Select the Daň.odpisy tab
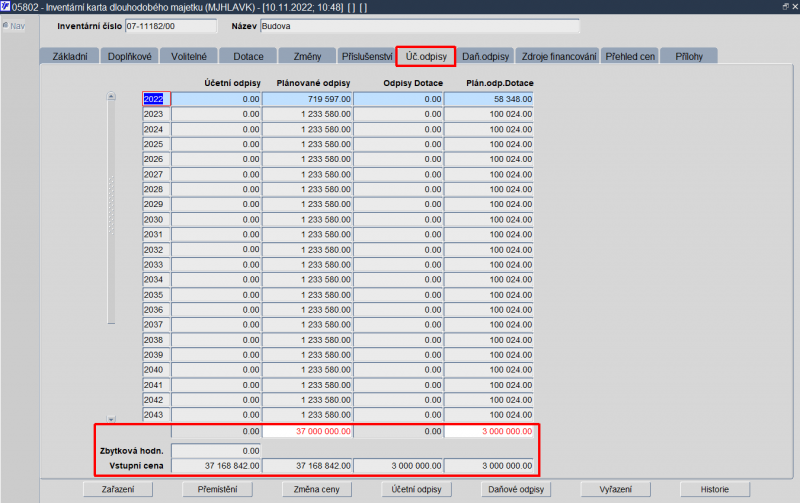This screenshot has height=503, width=800. click(486, 56)
